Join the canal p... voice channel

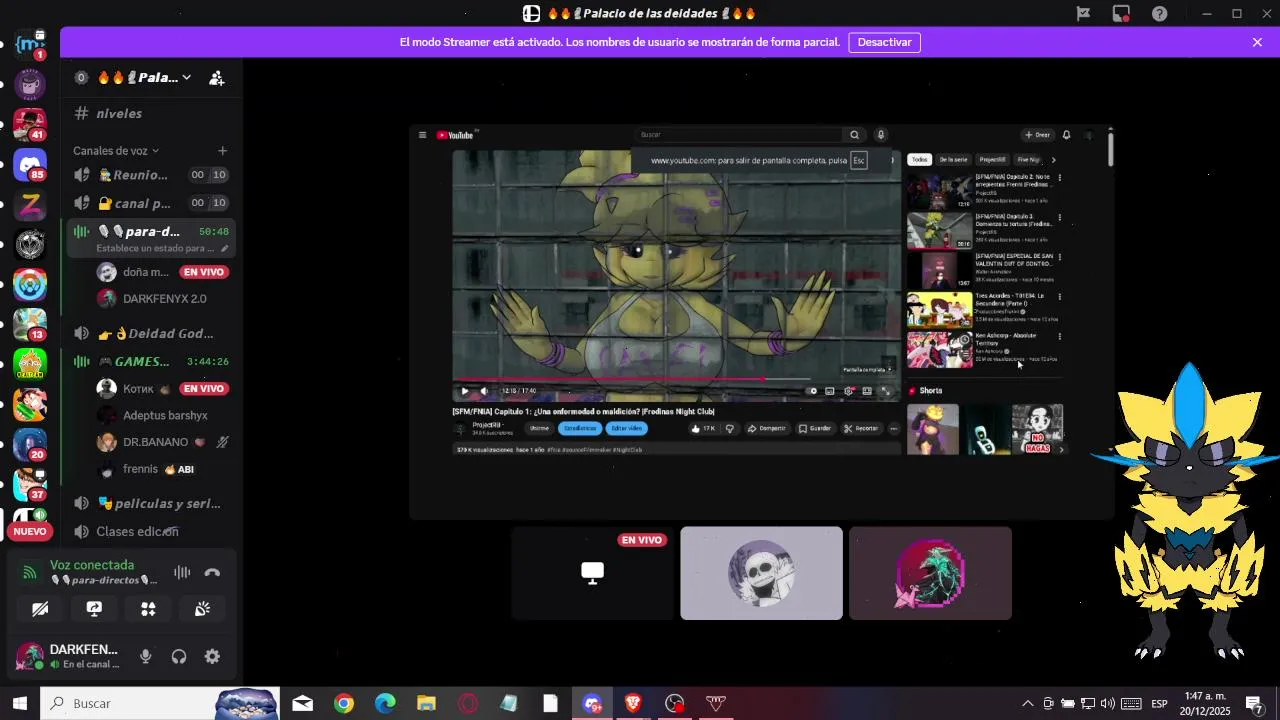(151, 203)
